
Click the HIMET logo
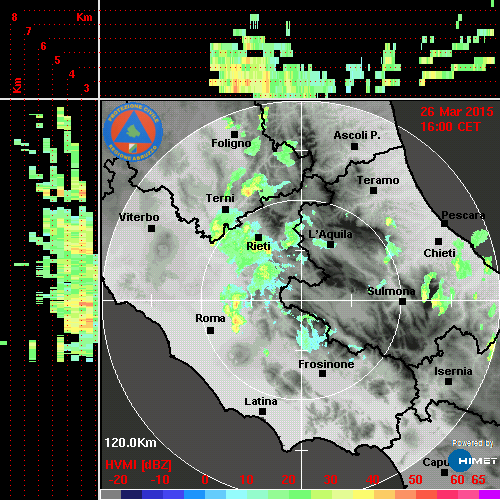click(x=473, y=461)
